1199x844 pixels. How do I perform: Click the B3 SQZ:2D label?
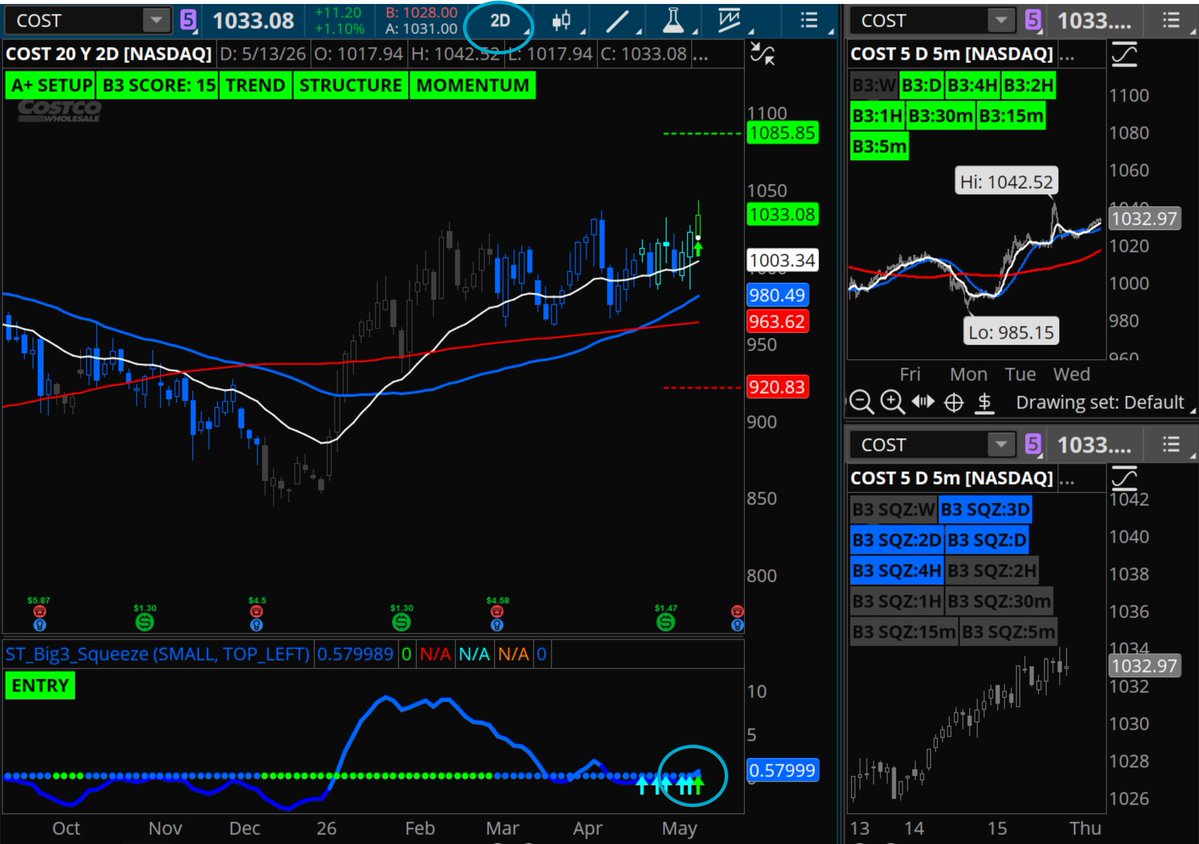pos(897,540)
